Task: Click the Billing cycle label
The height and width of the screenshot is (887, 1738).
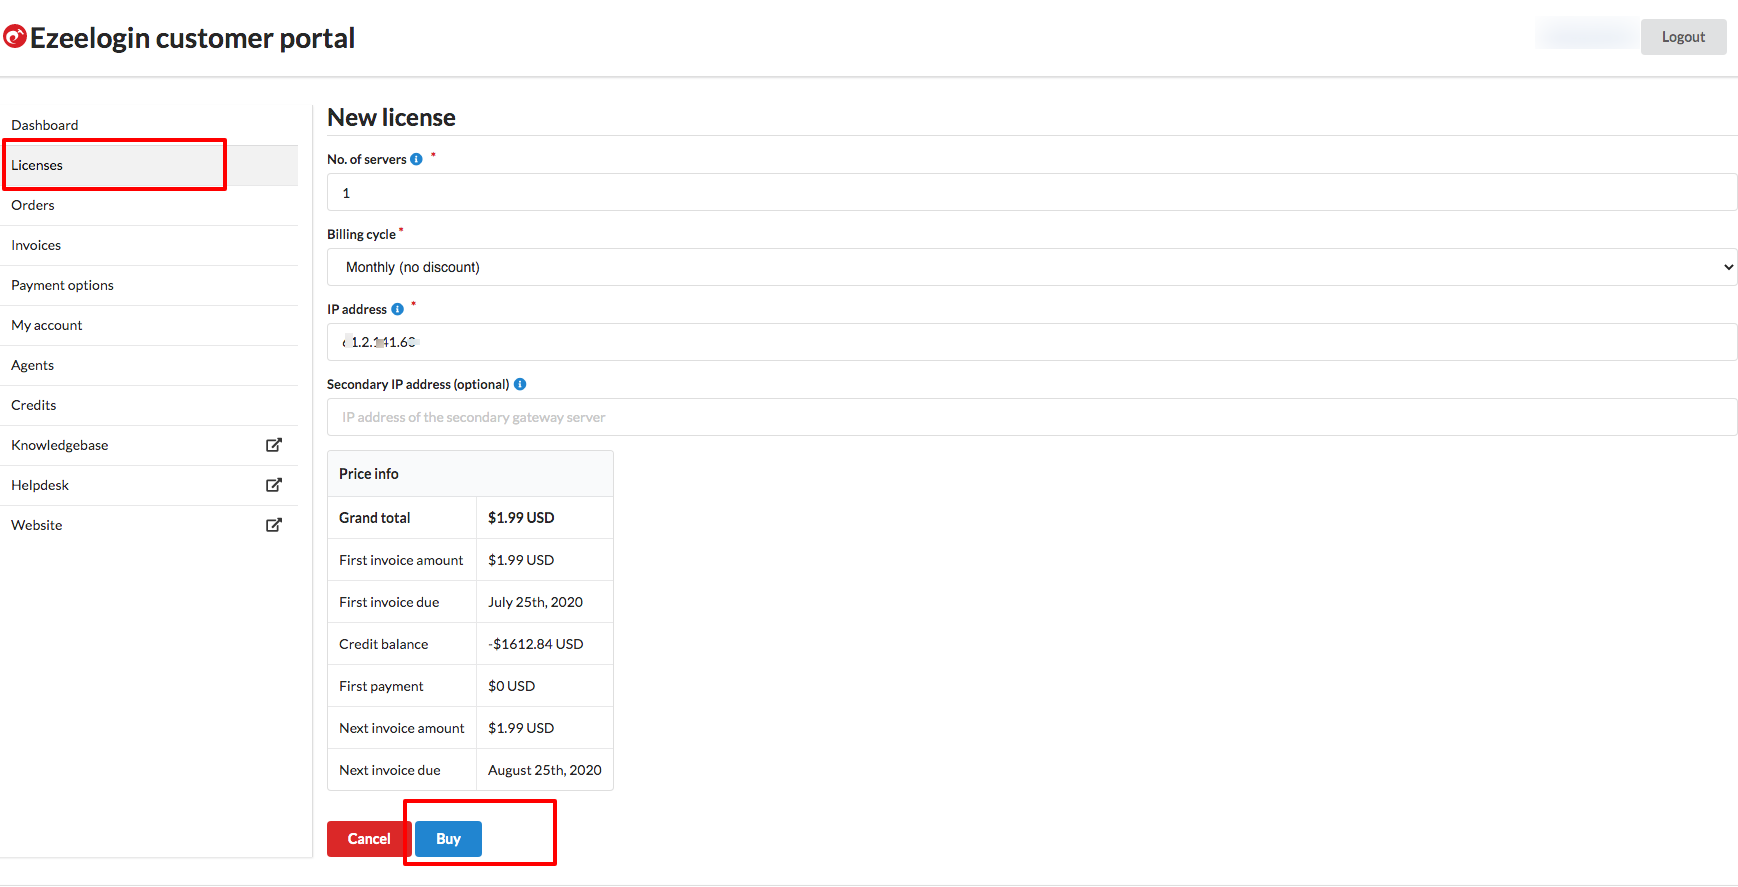Action: (361, 234)
